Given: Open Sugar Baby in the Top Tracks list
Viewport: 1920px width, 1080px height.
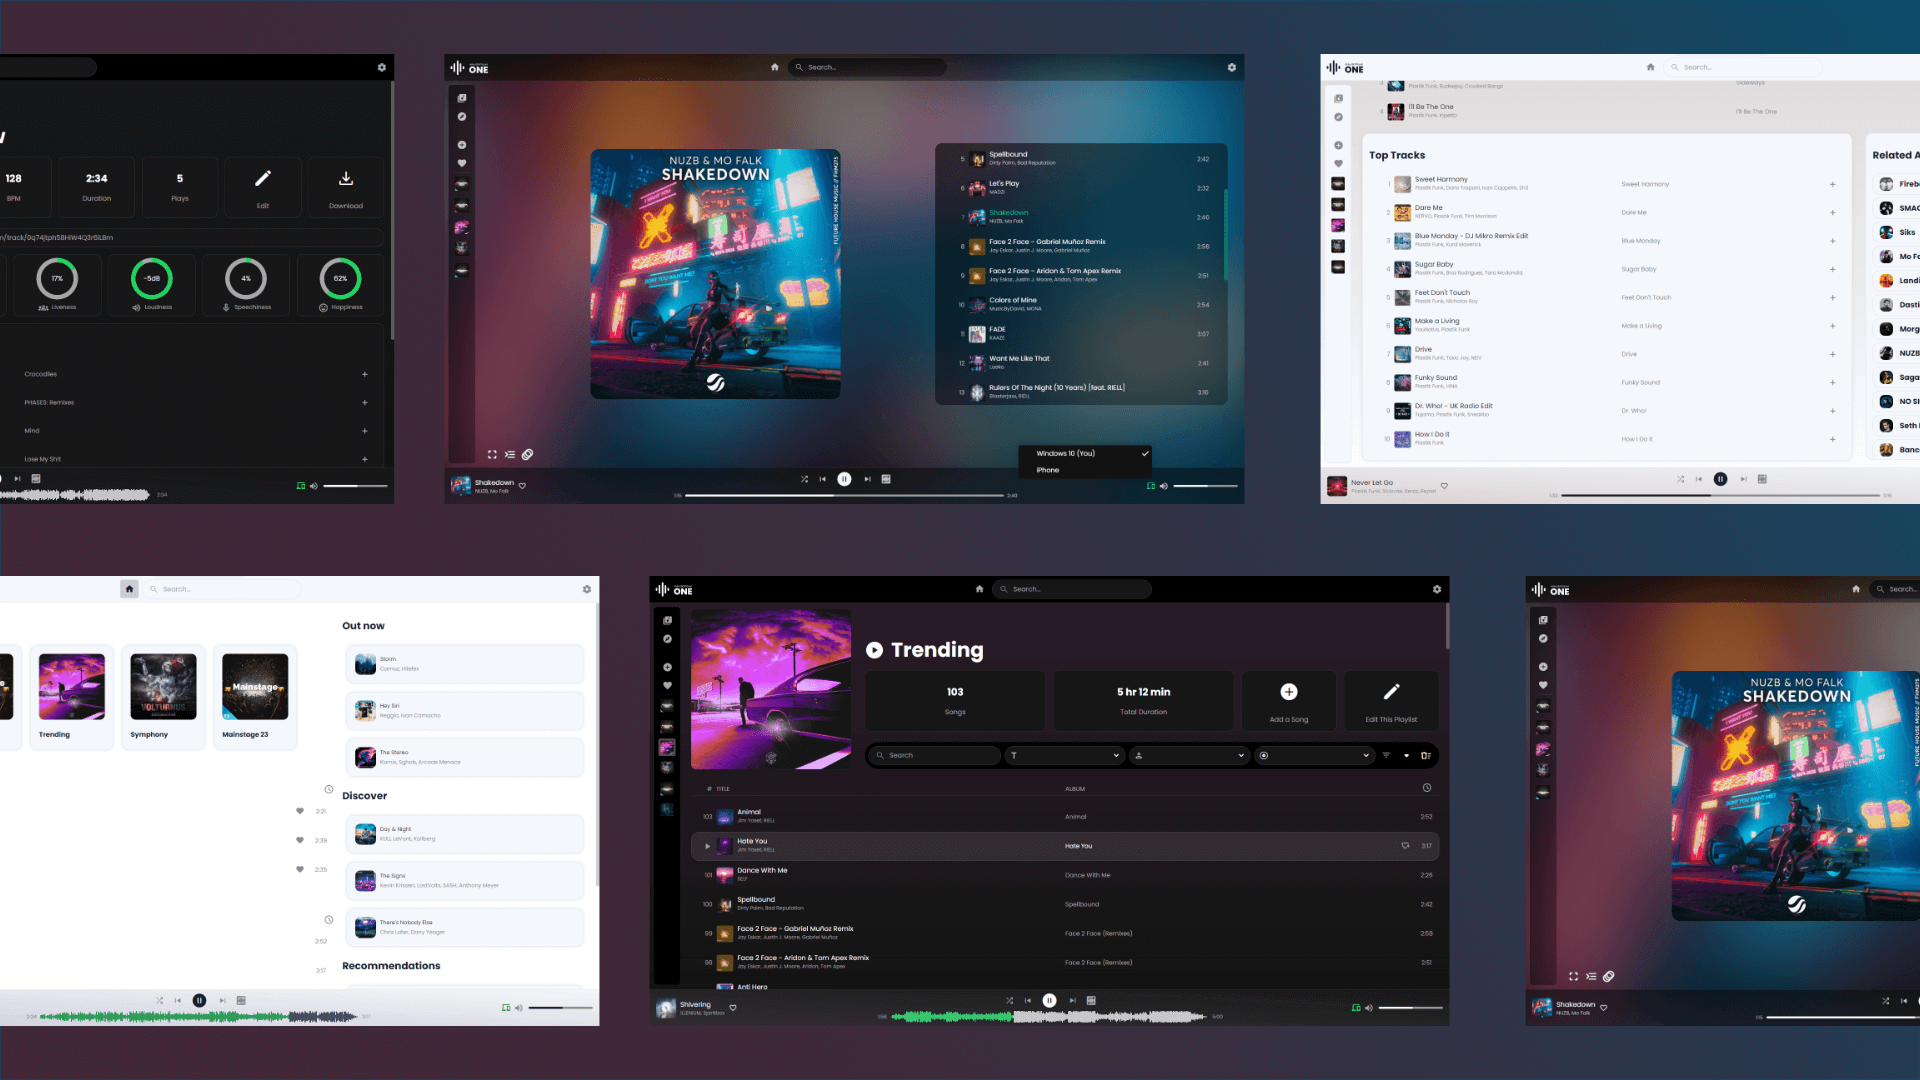Looking at the screenshot, I should [1610, 269].
